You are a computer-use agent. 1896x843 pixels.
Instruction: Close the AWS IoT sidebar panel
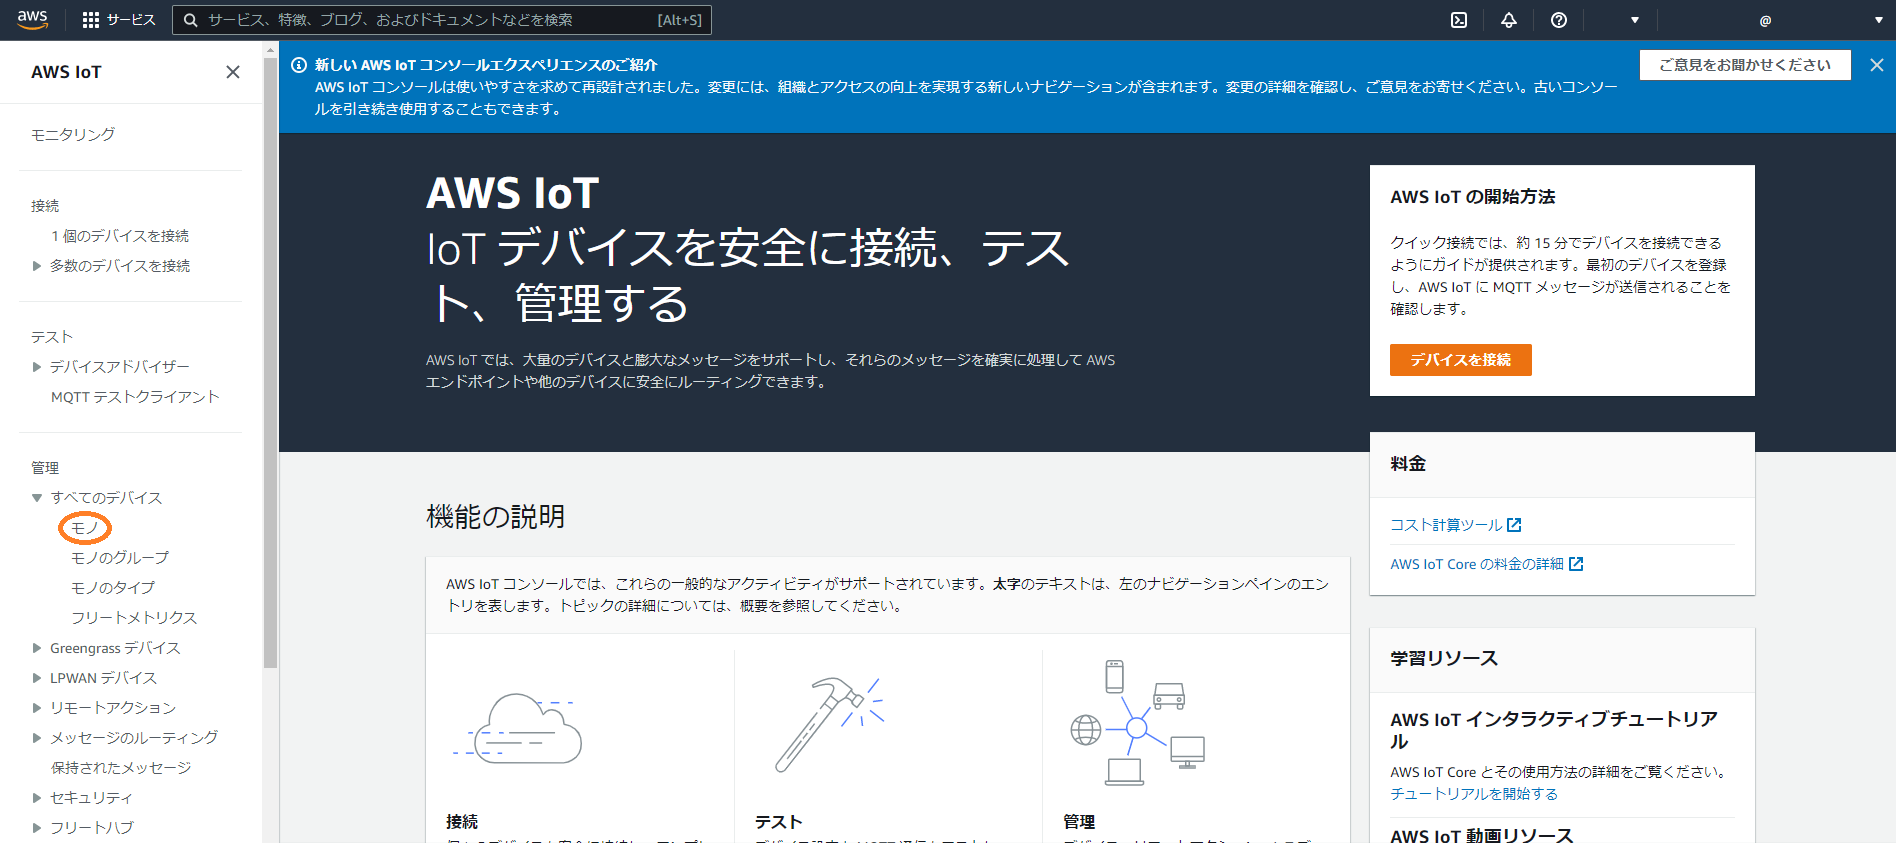click(233, 72)
